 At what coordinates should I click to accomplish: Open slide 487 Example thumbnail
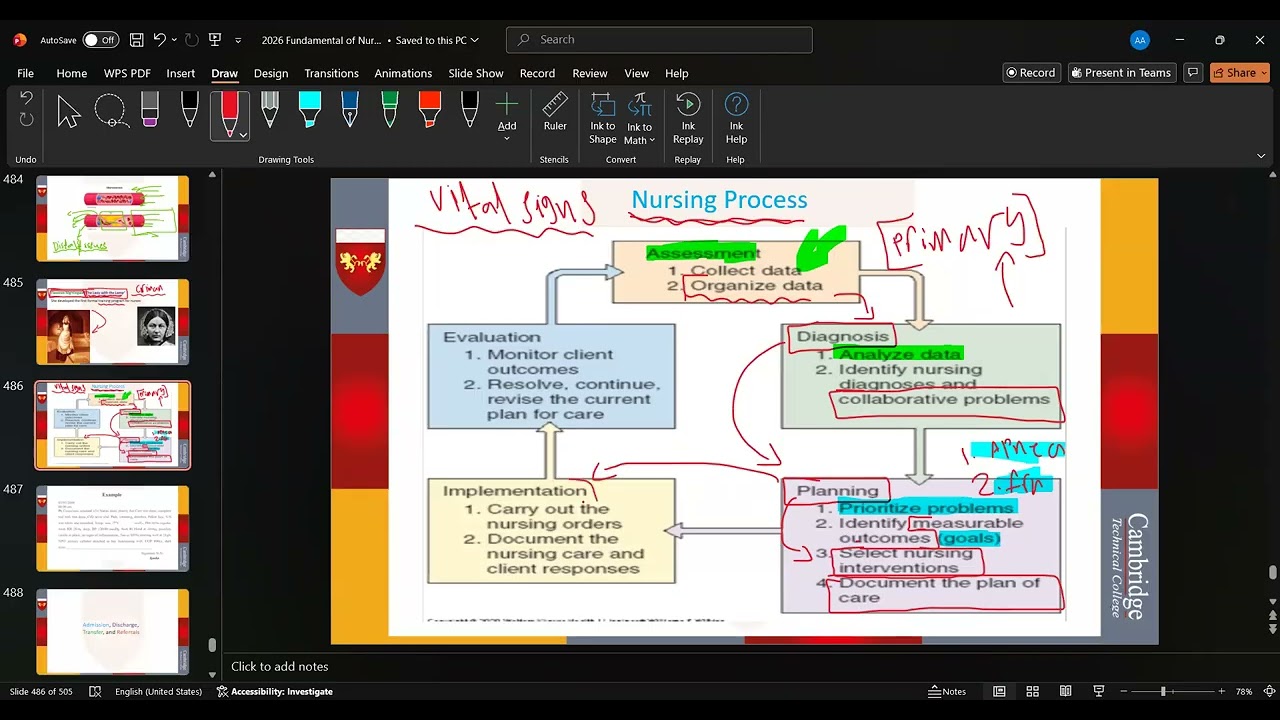coord(113,529)
